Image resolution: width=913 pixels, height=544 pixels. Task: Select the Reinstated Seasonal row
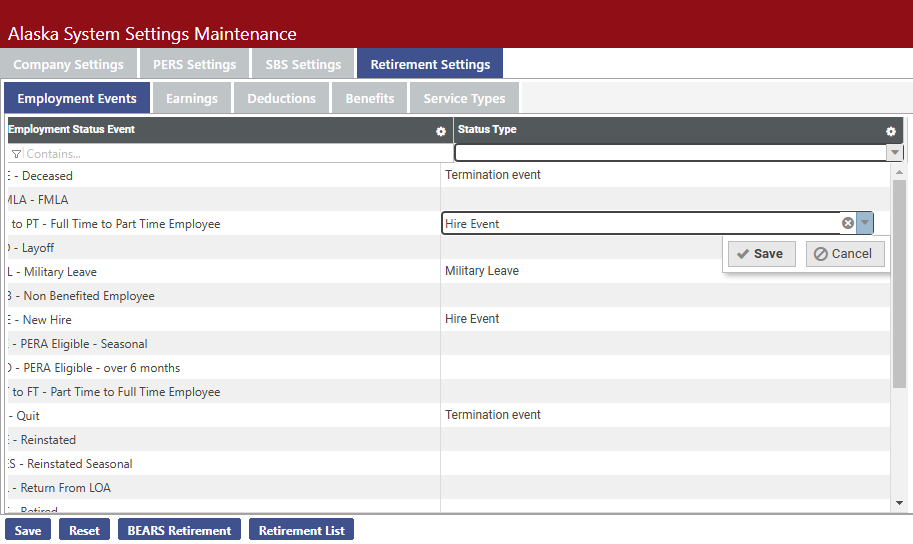(448, 464)
